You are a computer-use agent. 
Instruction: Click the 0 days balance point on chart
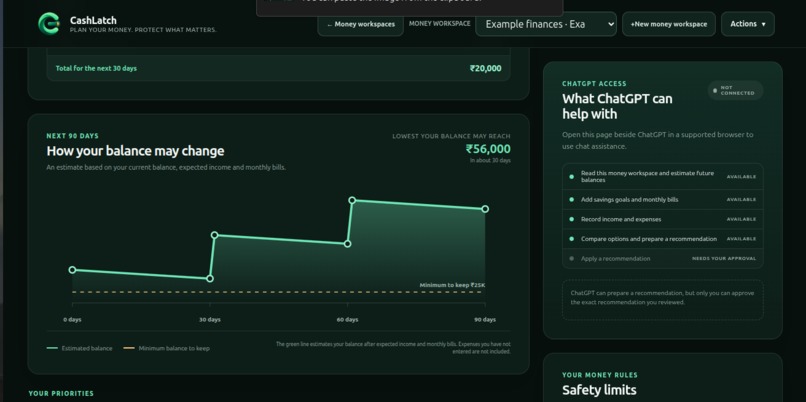[x=72, y=270]
